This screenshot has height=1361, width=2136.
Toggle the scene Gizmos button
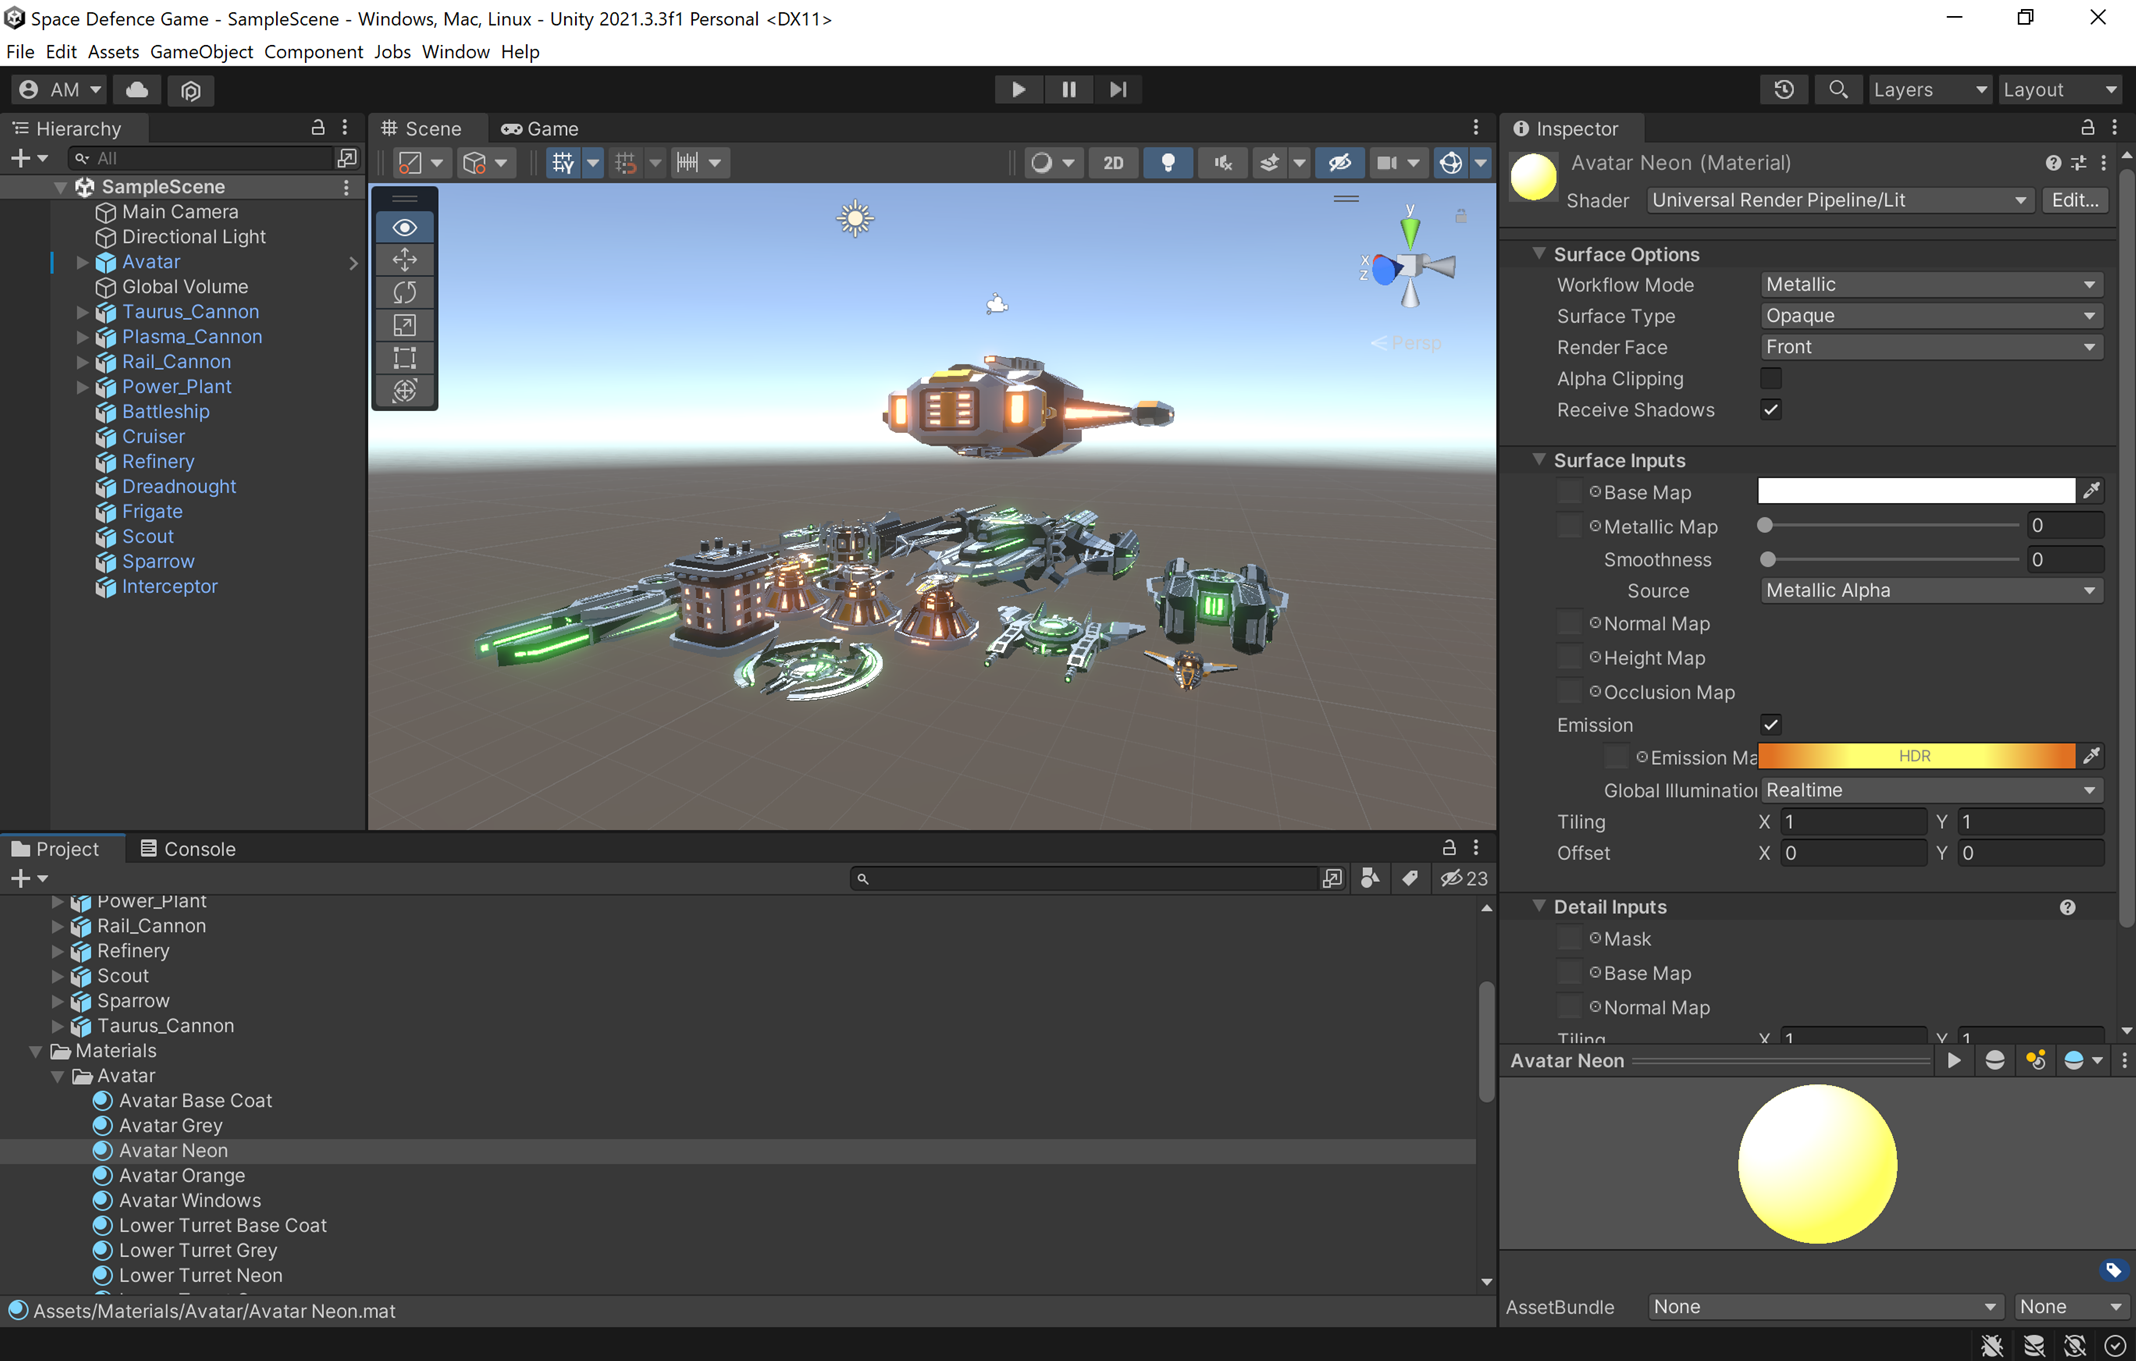click(1451, 162)
